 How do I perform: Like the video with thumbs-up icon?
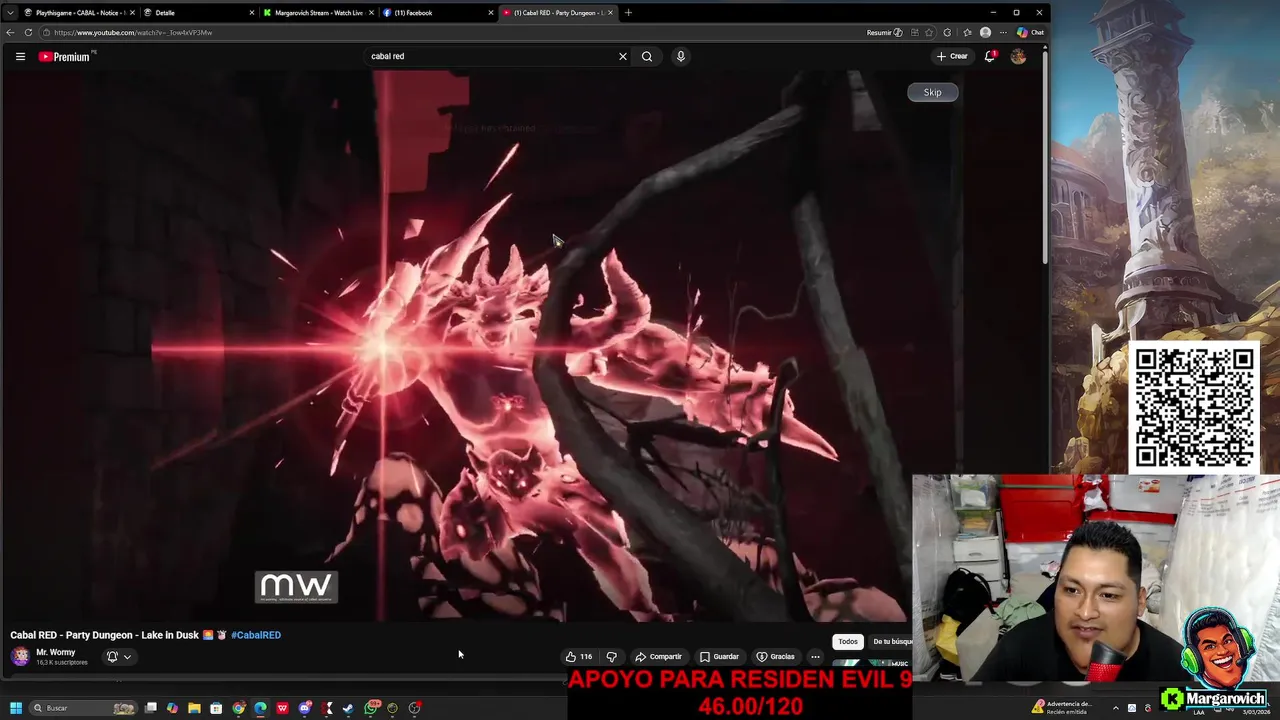(x=579, y=656)
